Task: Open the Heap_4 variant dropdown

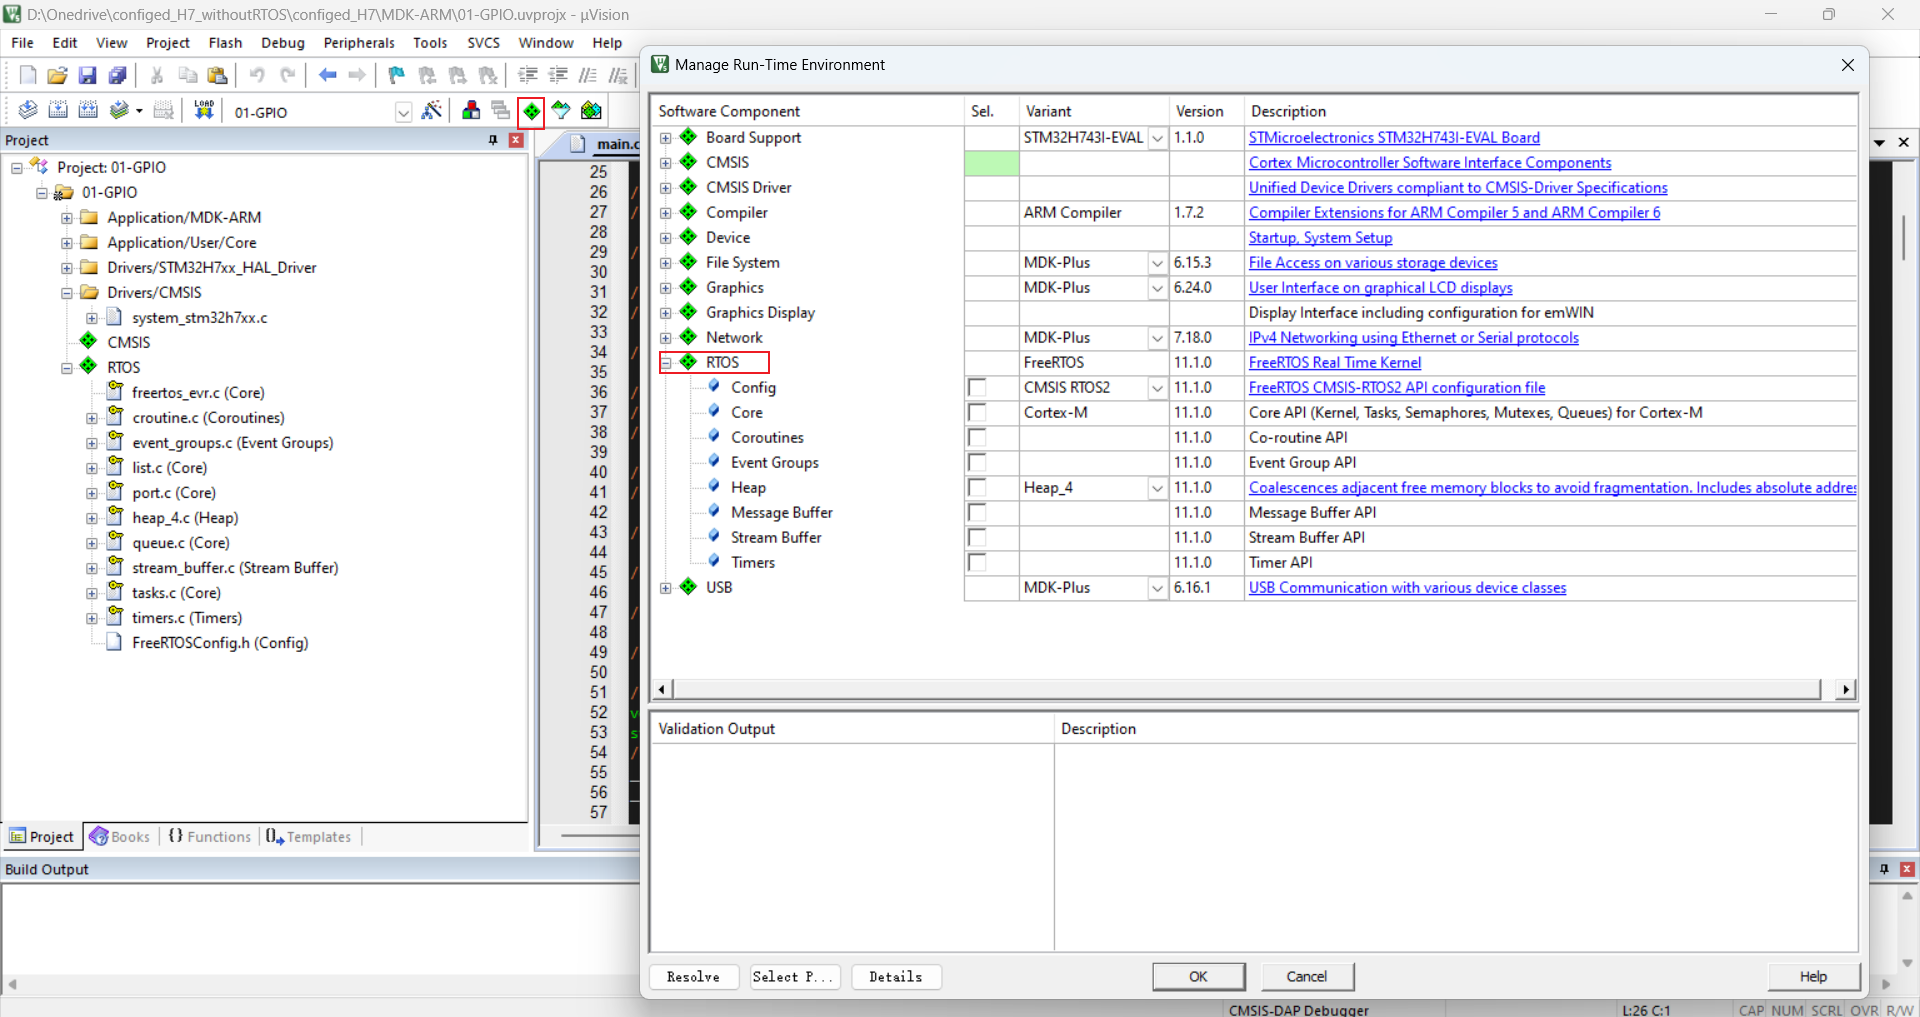Action: coord(1157,488)
